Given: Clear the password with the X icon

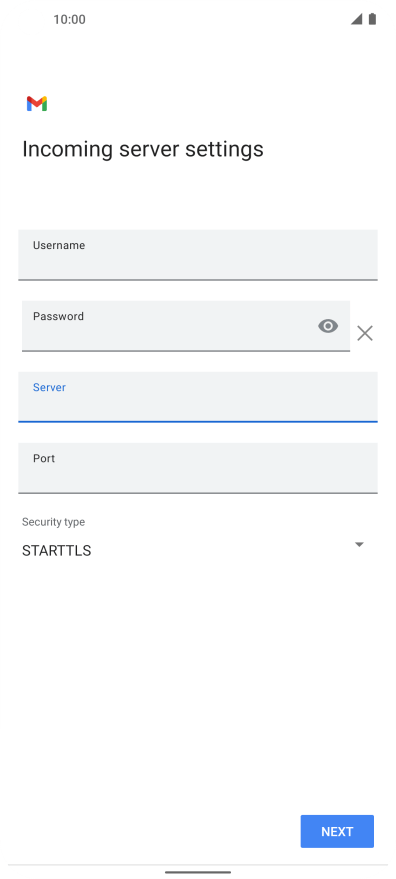Looking at the screenshot, I should point(365,334).
